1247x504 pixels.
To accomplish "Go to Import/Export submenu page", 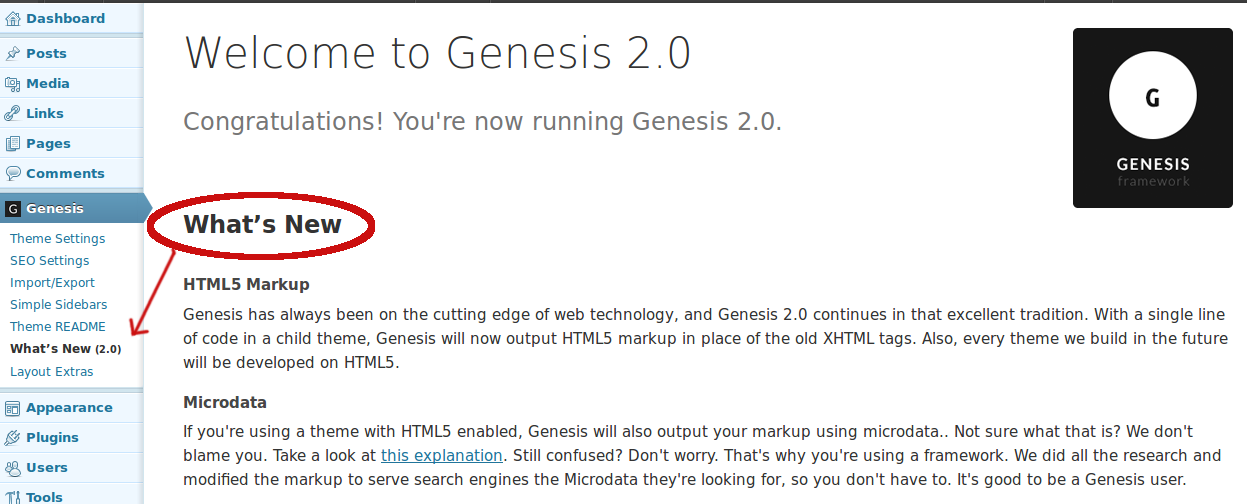I will click(x=52, y=282).
